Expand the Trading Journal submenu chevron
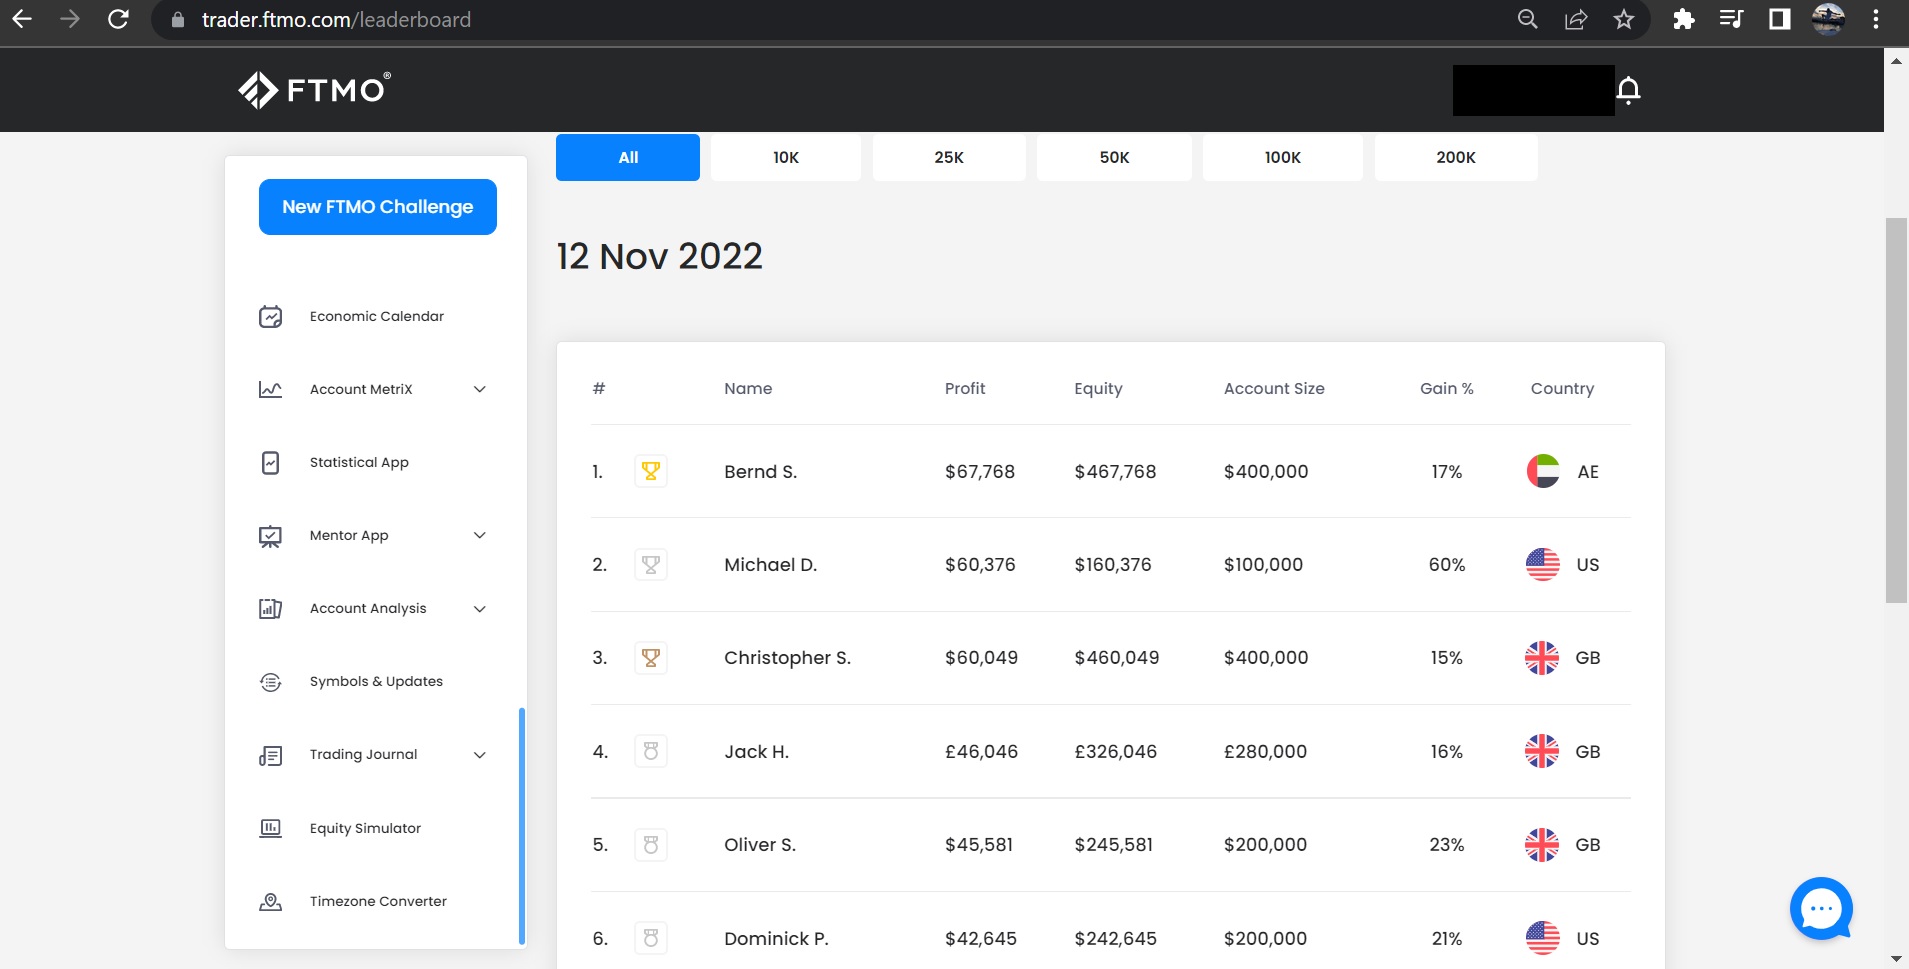 coord(480,755)
